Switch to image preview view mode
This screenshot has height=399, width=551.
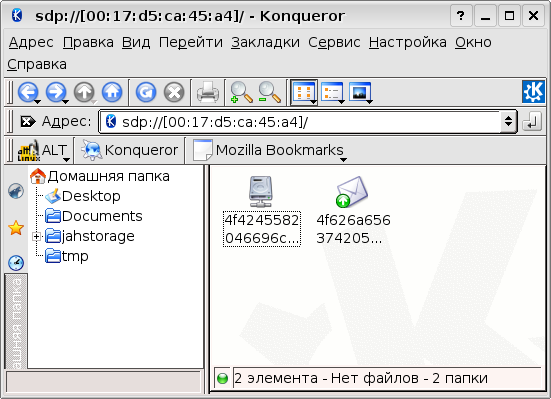pos(360,92)
